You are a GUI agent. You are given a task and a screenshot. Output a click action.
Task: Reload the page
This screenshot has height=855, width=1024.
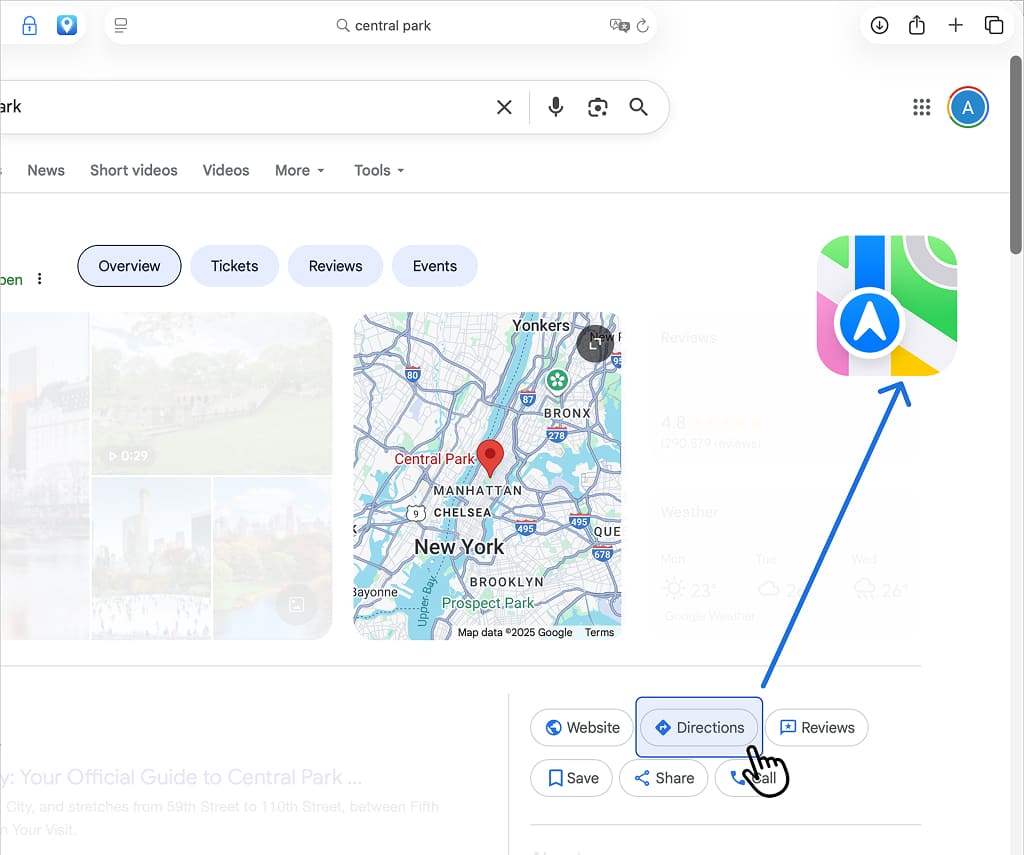pos(643,26)
